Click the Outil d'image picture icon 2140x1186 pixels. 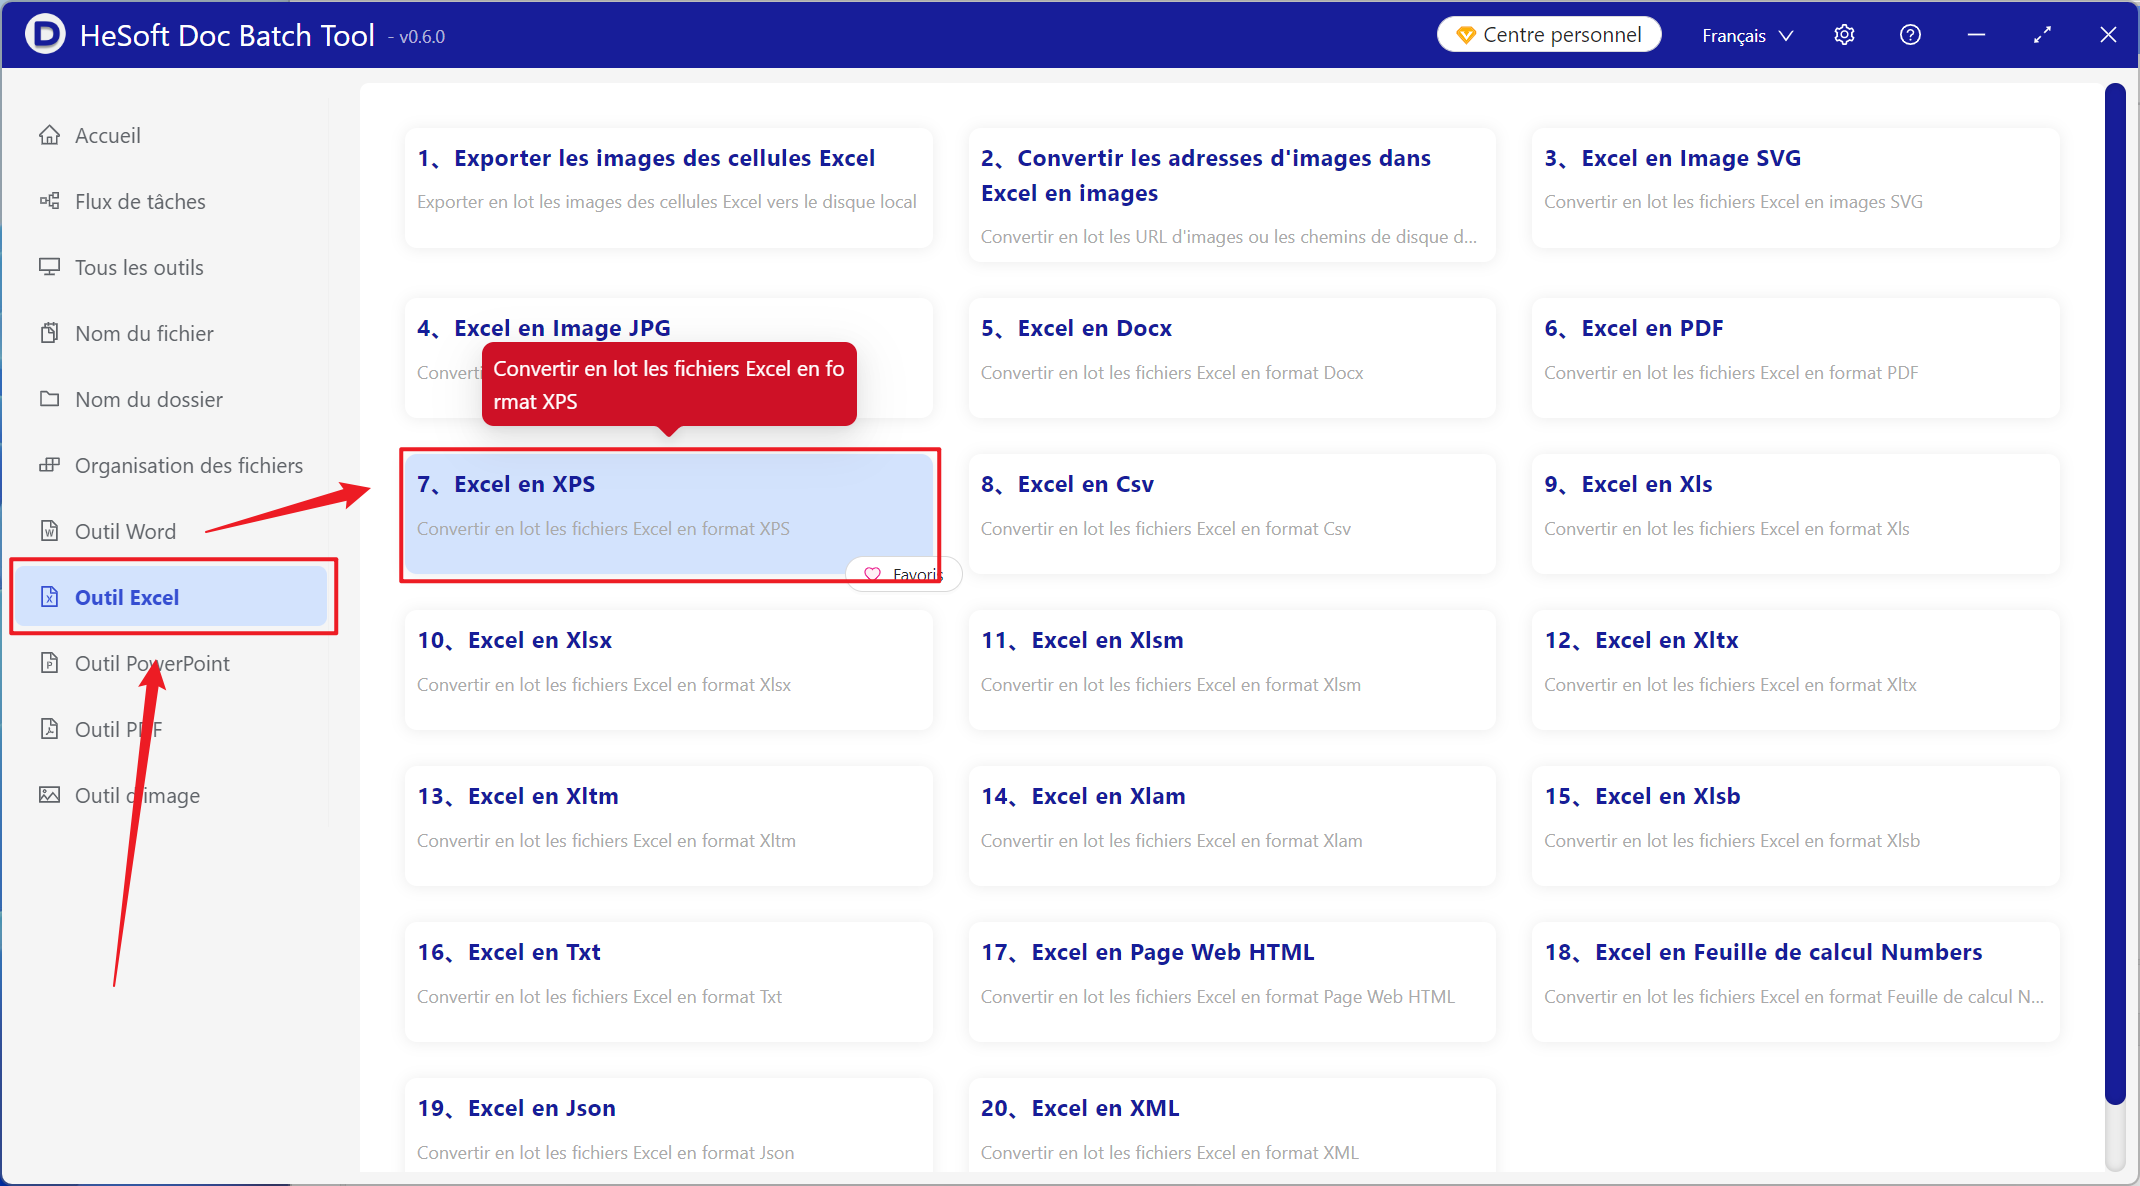(x=49, y=795)
